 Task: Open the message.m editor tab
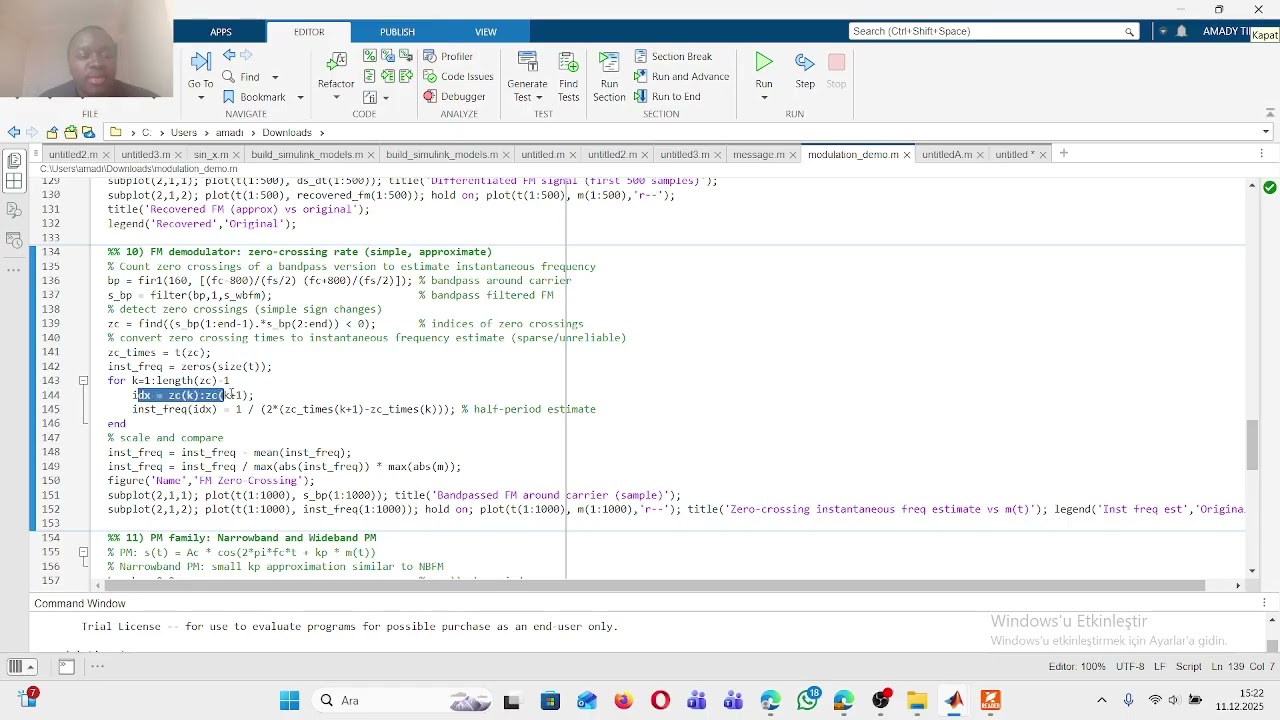point(758,155)
